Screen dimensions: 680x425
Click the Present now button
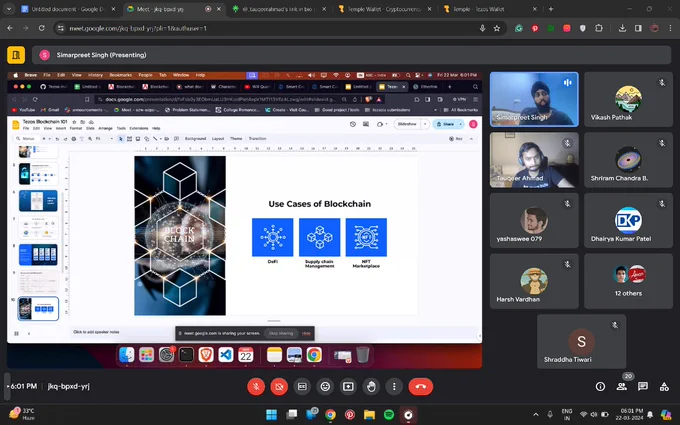pyautogui.click(x=348, y=386)
